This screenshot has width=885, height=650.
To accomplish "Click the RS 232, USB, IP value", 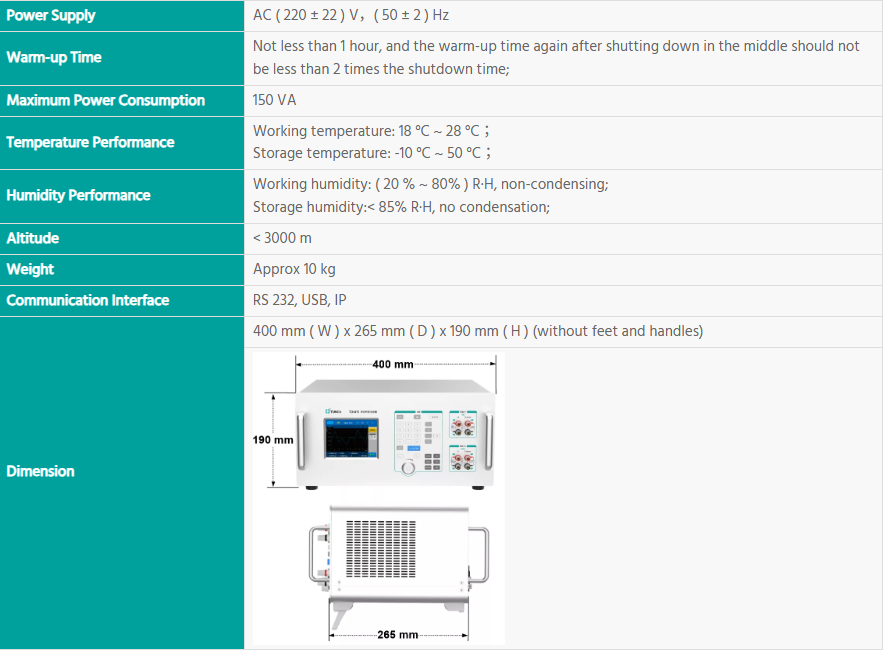I will pos(300,300).
